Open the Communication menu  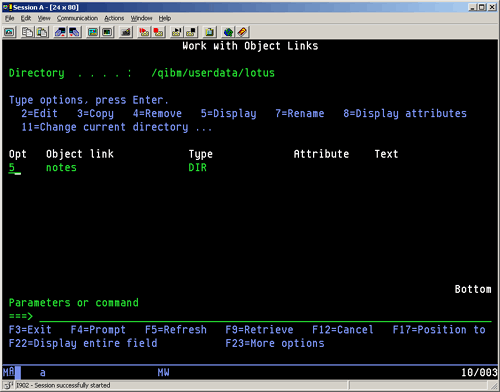click(x=77, y=18)
